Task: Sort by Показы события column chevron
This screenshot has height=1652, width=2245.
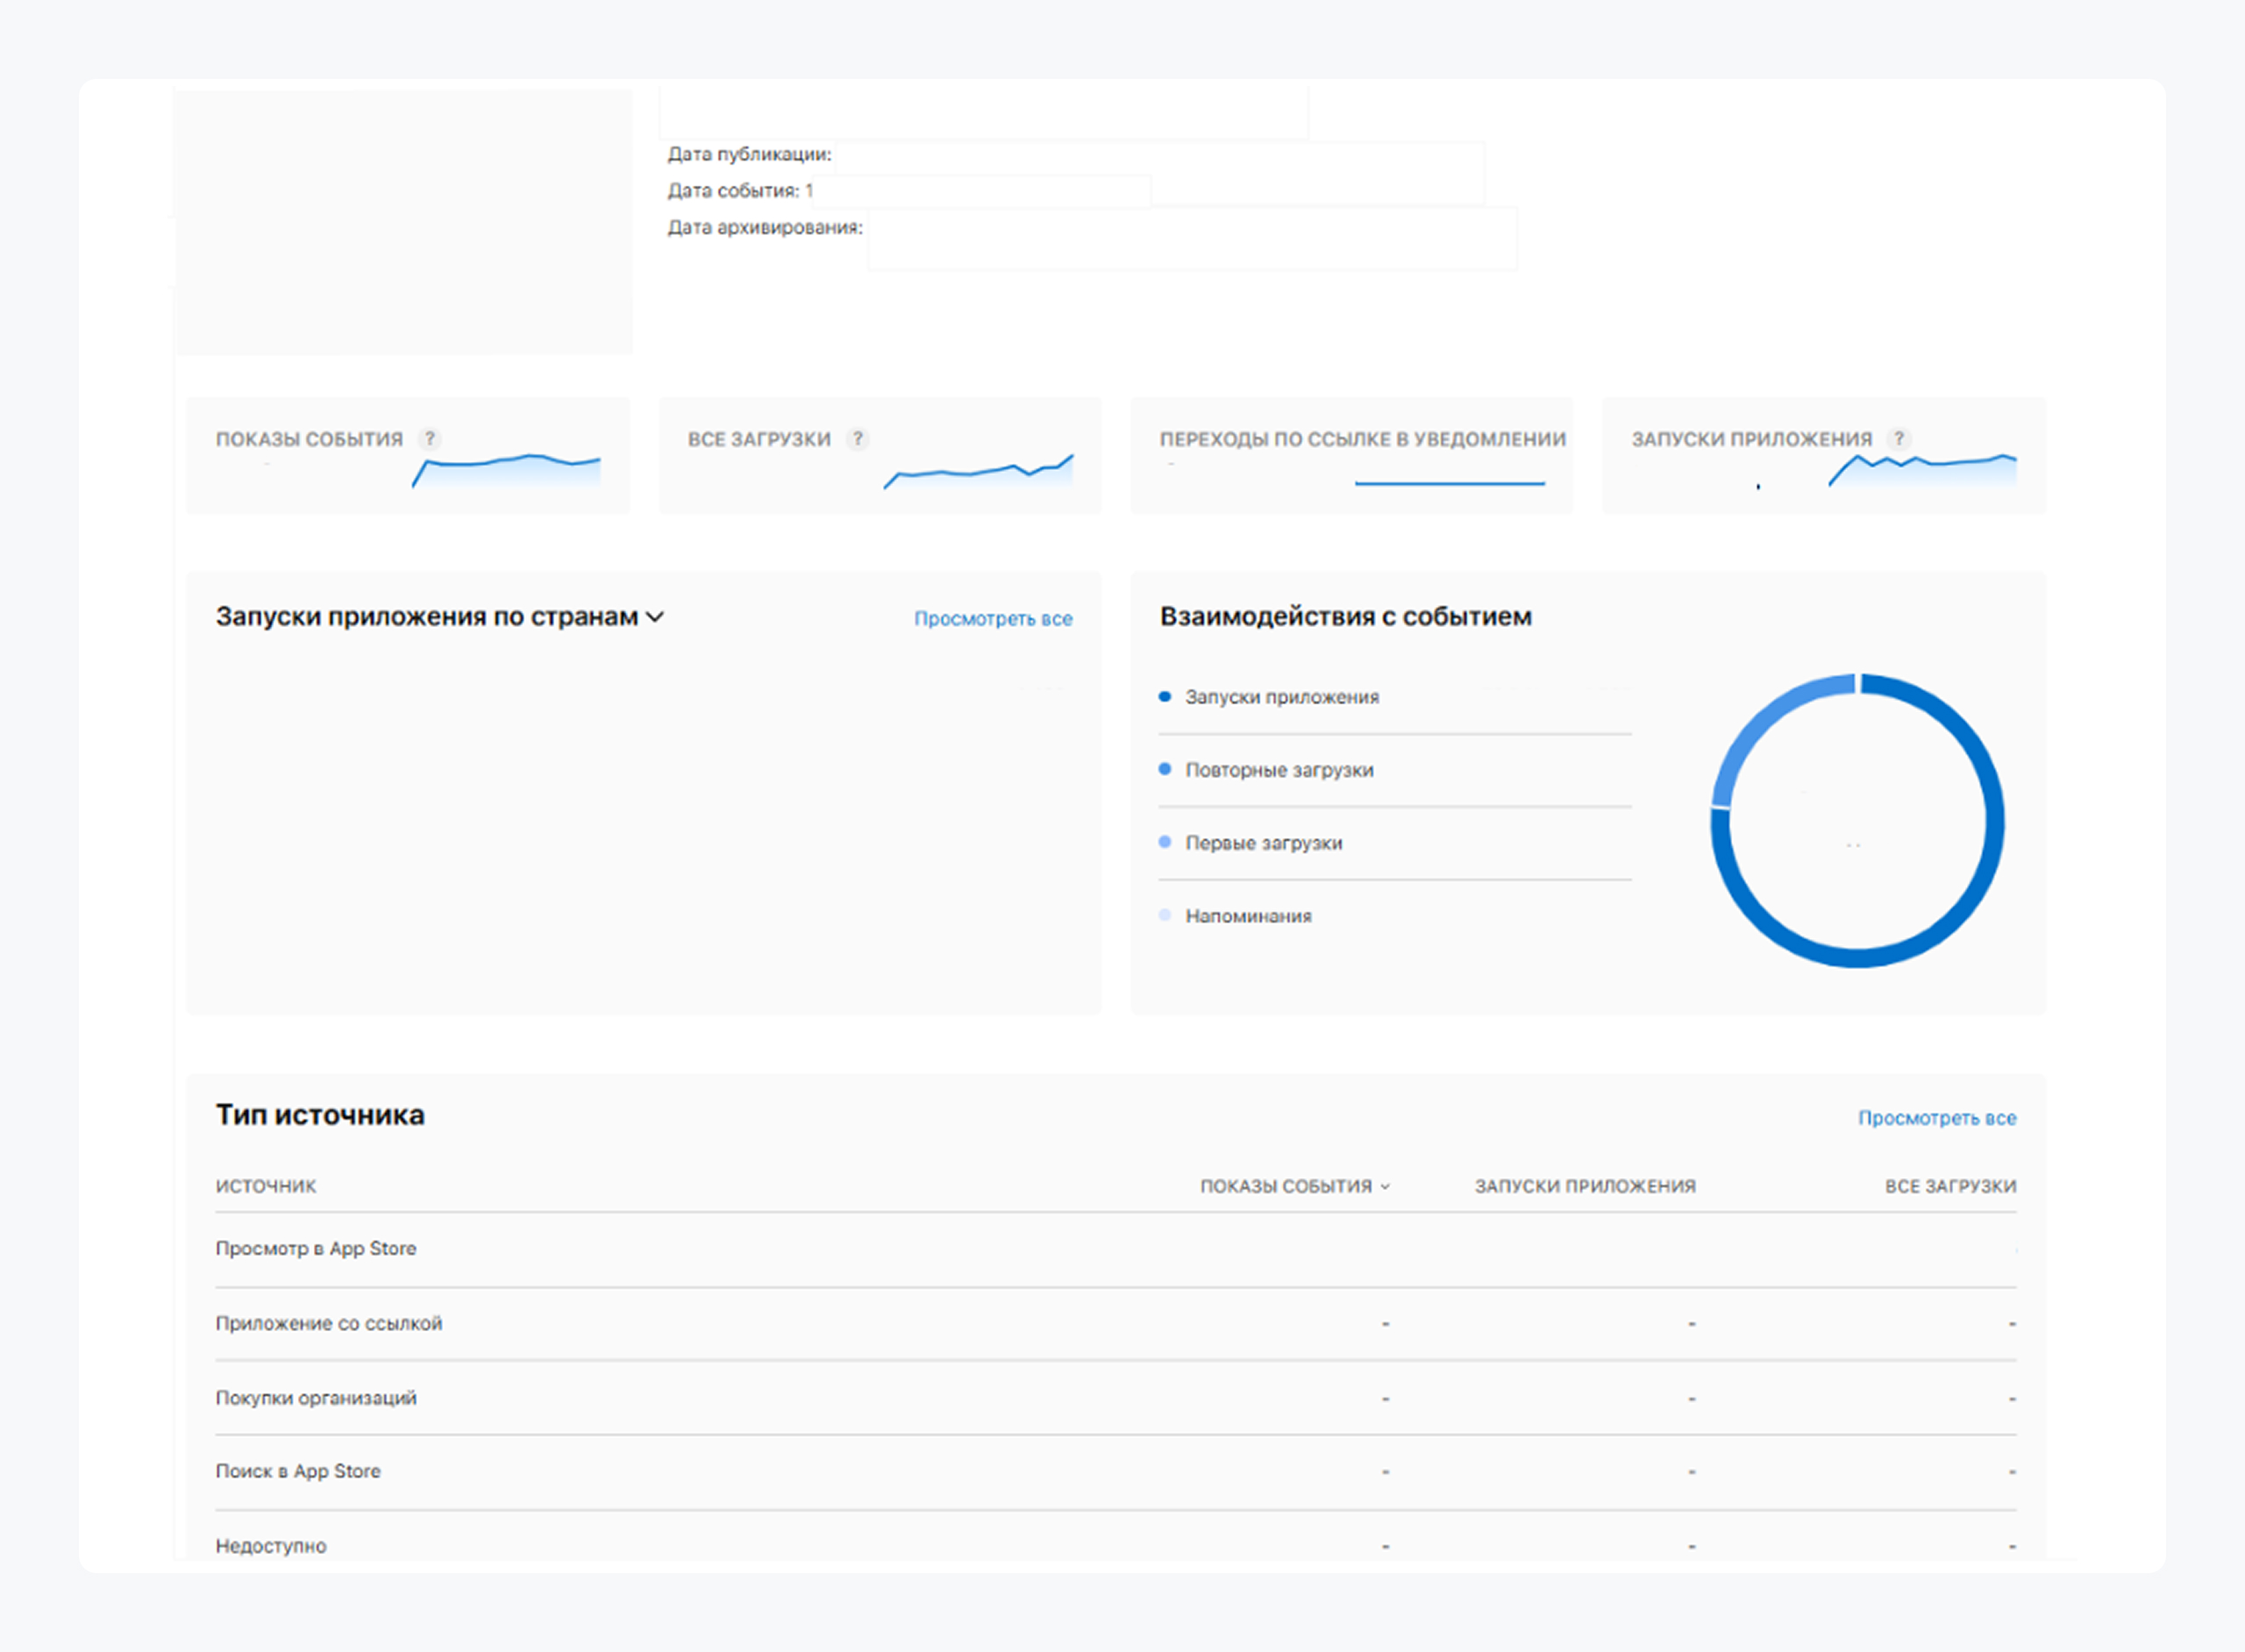Action: pos(1385,1187)
